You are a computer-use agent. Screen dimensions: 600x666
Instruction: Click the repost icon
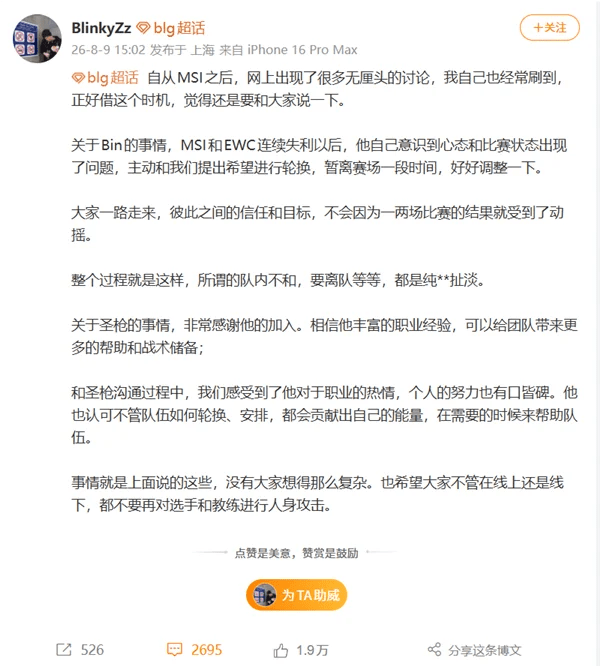[64, 649]
